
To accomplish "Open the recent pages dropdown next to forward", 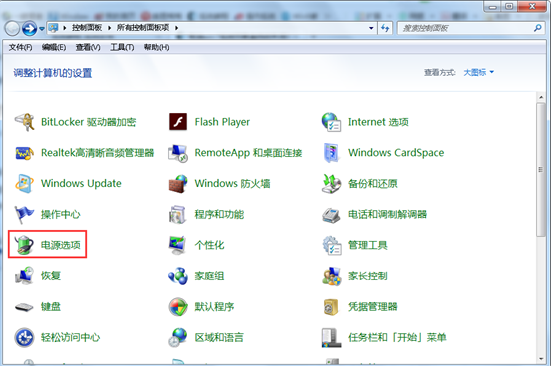I will 42,29.
